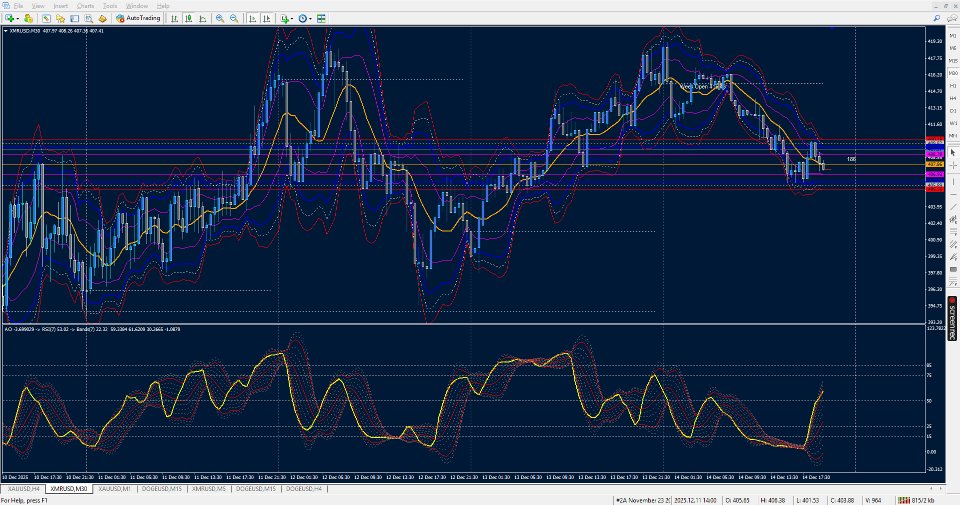
Task: Expand the Indicators dropdown arrow
Action: click(292, 18)
